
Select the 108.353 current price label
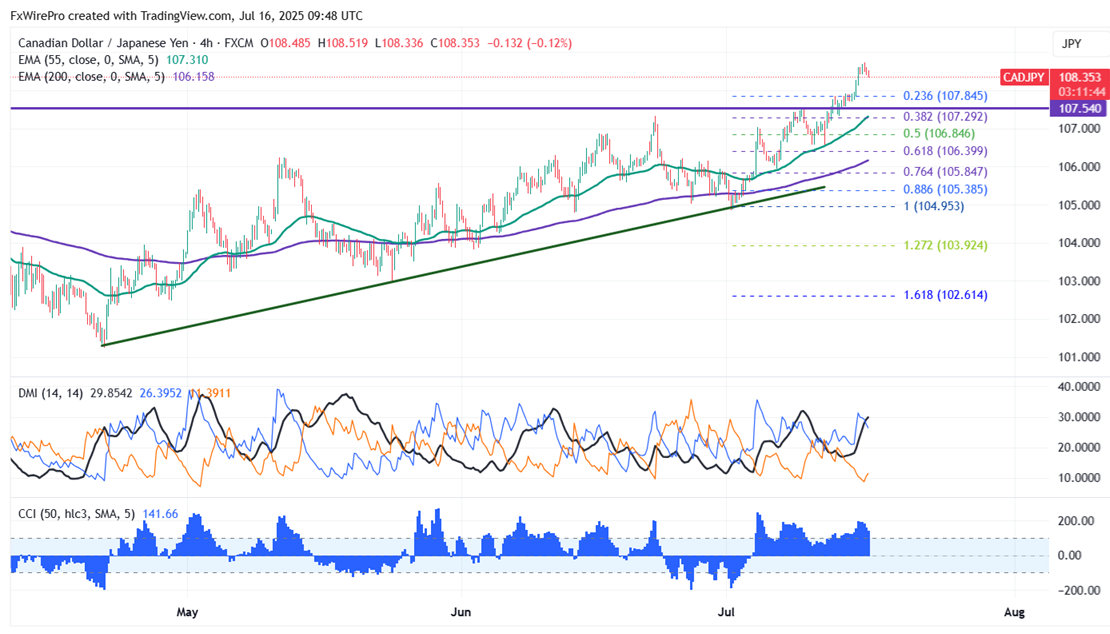1079,77
